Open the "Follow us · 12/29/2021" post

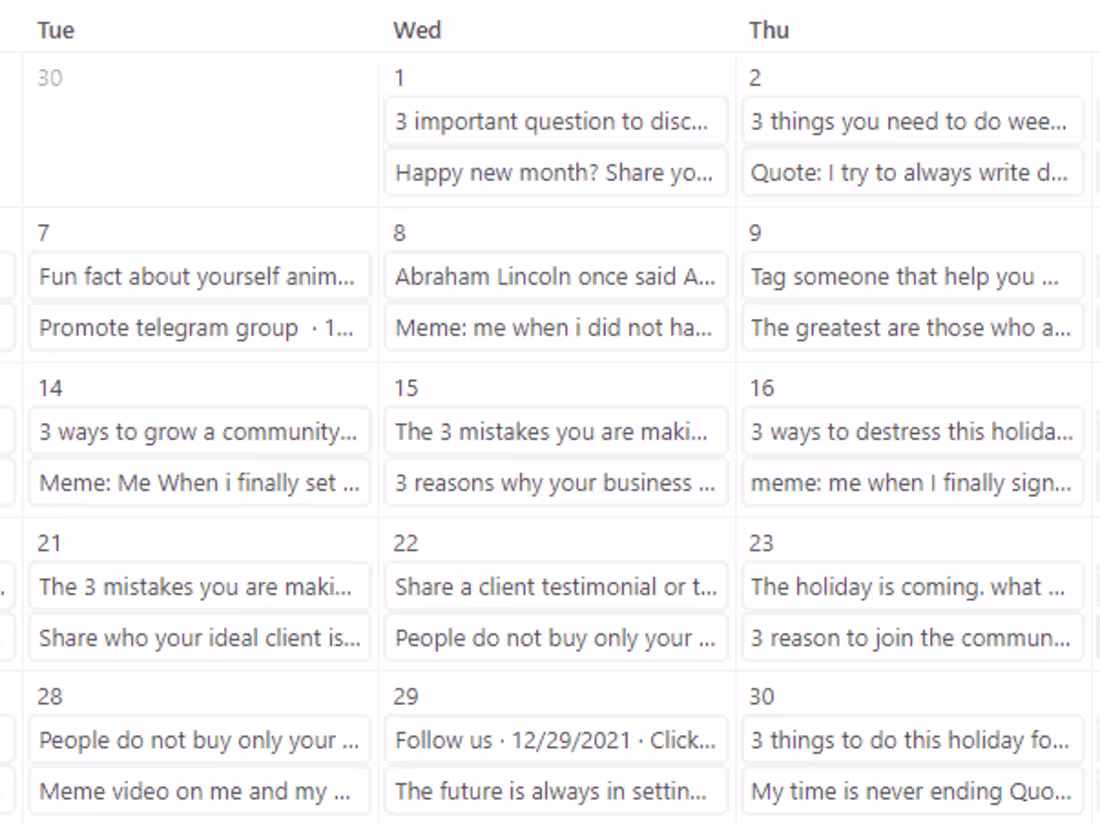(x=556, y=740)
